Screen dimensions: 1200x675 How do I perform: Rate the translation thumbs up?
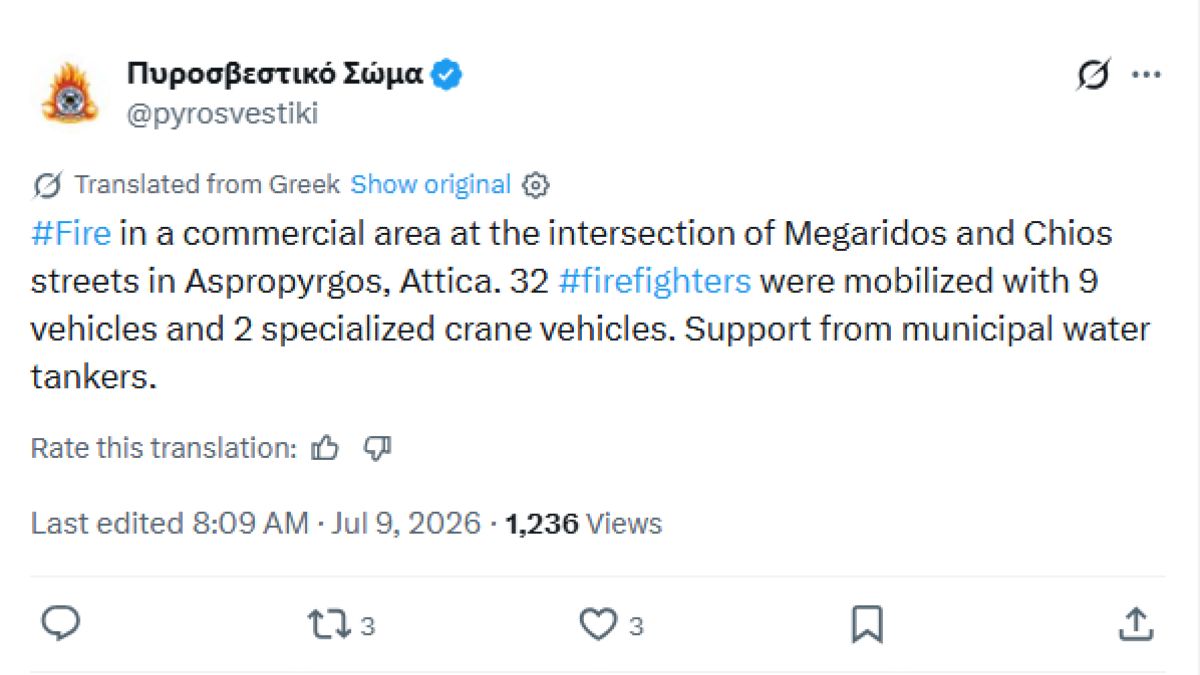(325, 449)
